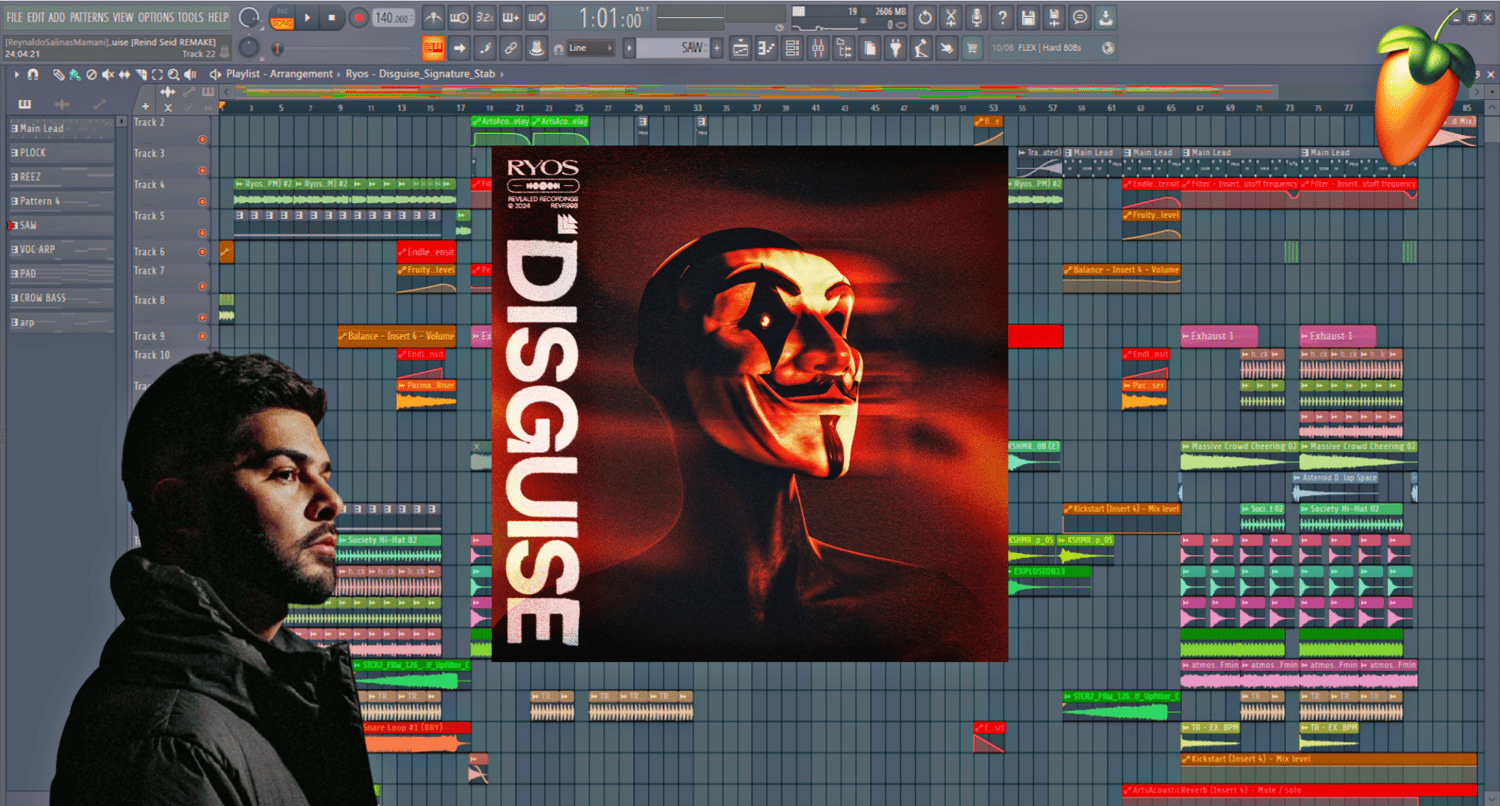This screenshot has width=1500, height=806.
Task: Toggle the PAT/SONG mode switch
Action: pyautogui.click(x=281, y=17)
